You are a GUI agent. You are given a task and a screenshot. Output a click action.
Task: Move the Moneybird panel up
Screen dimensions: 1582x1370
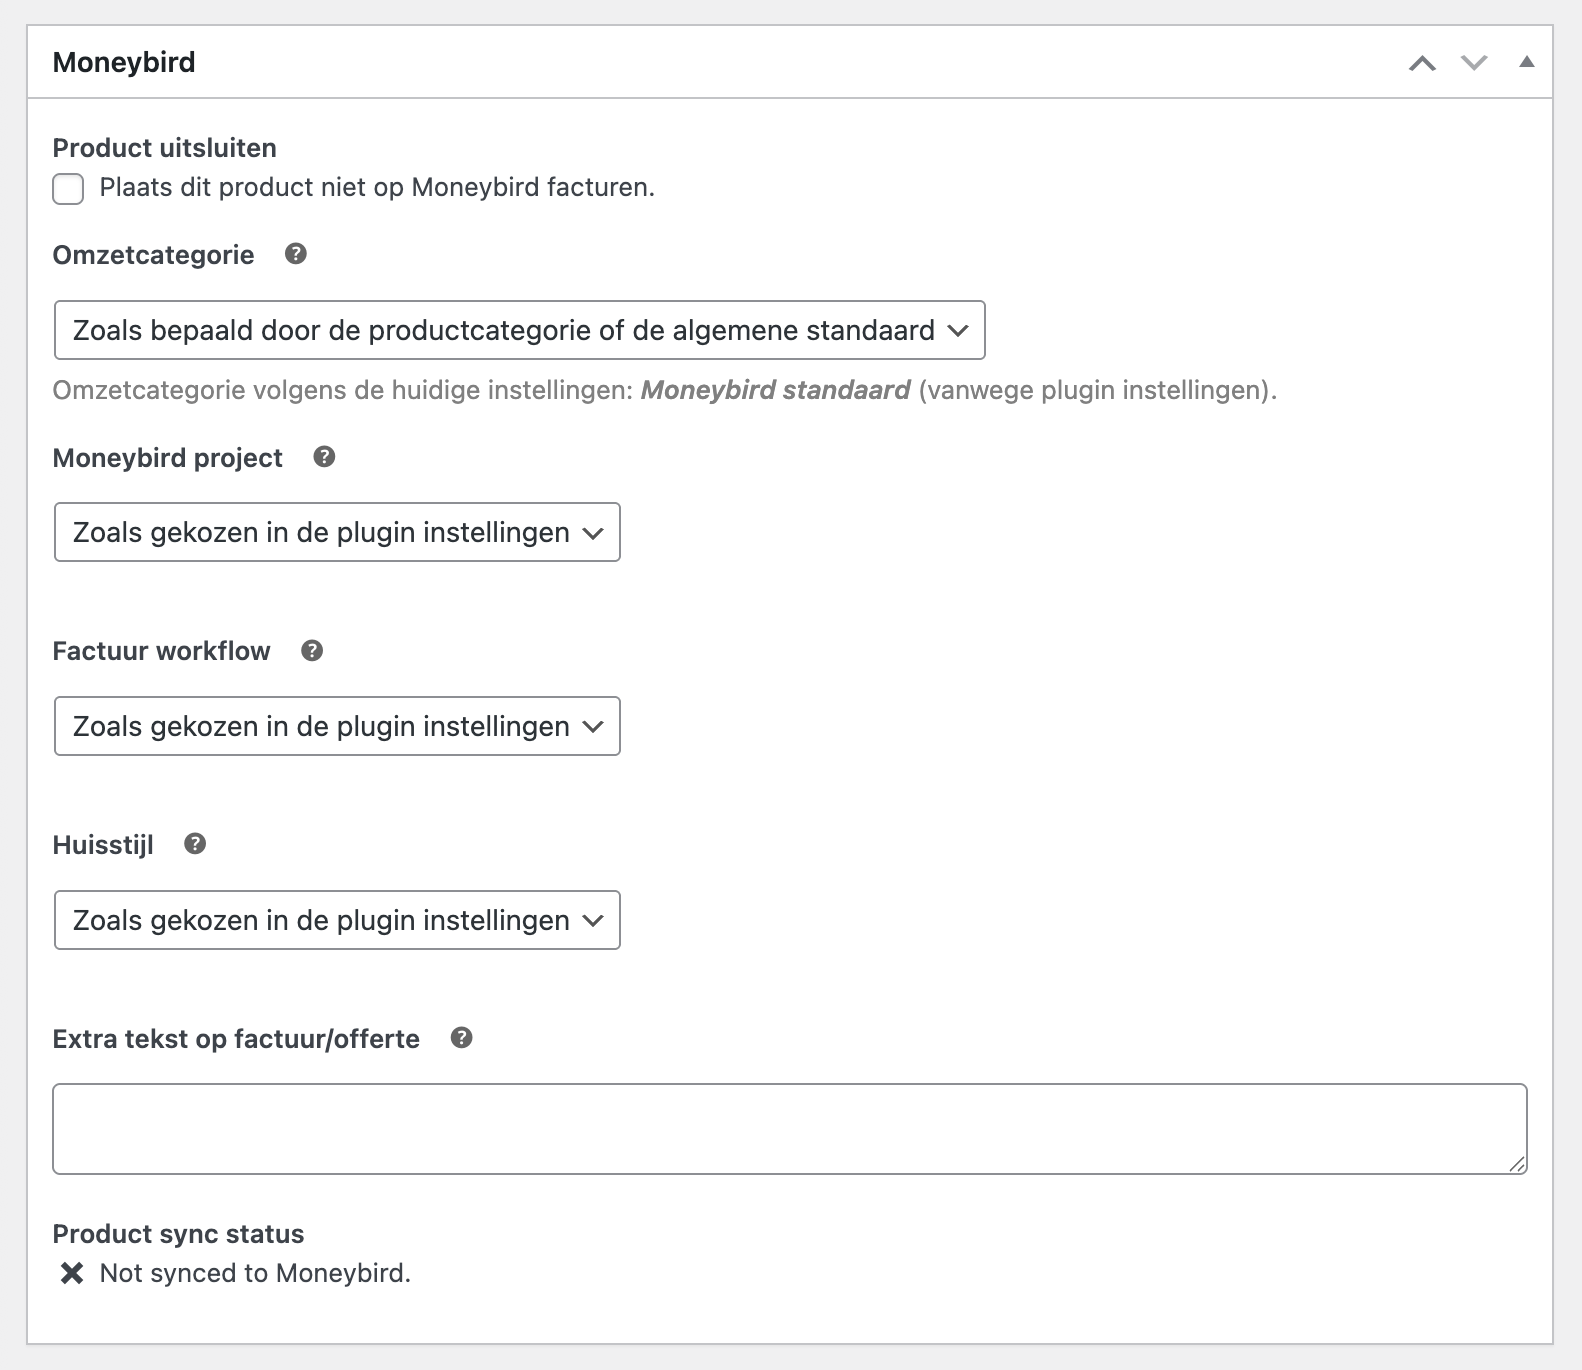point(1422,63)
